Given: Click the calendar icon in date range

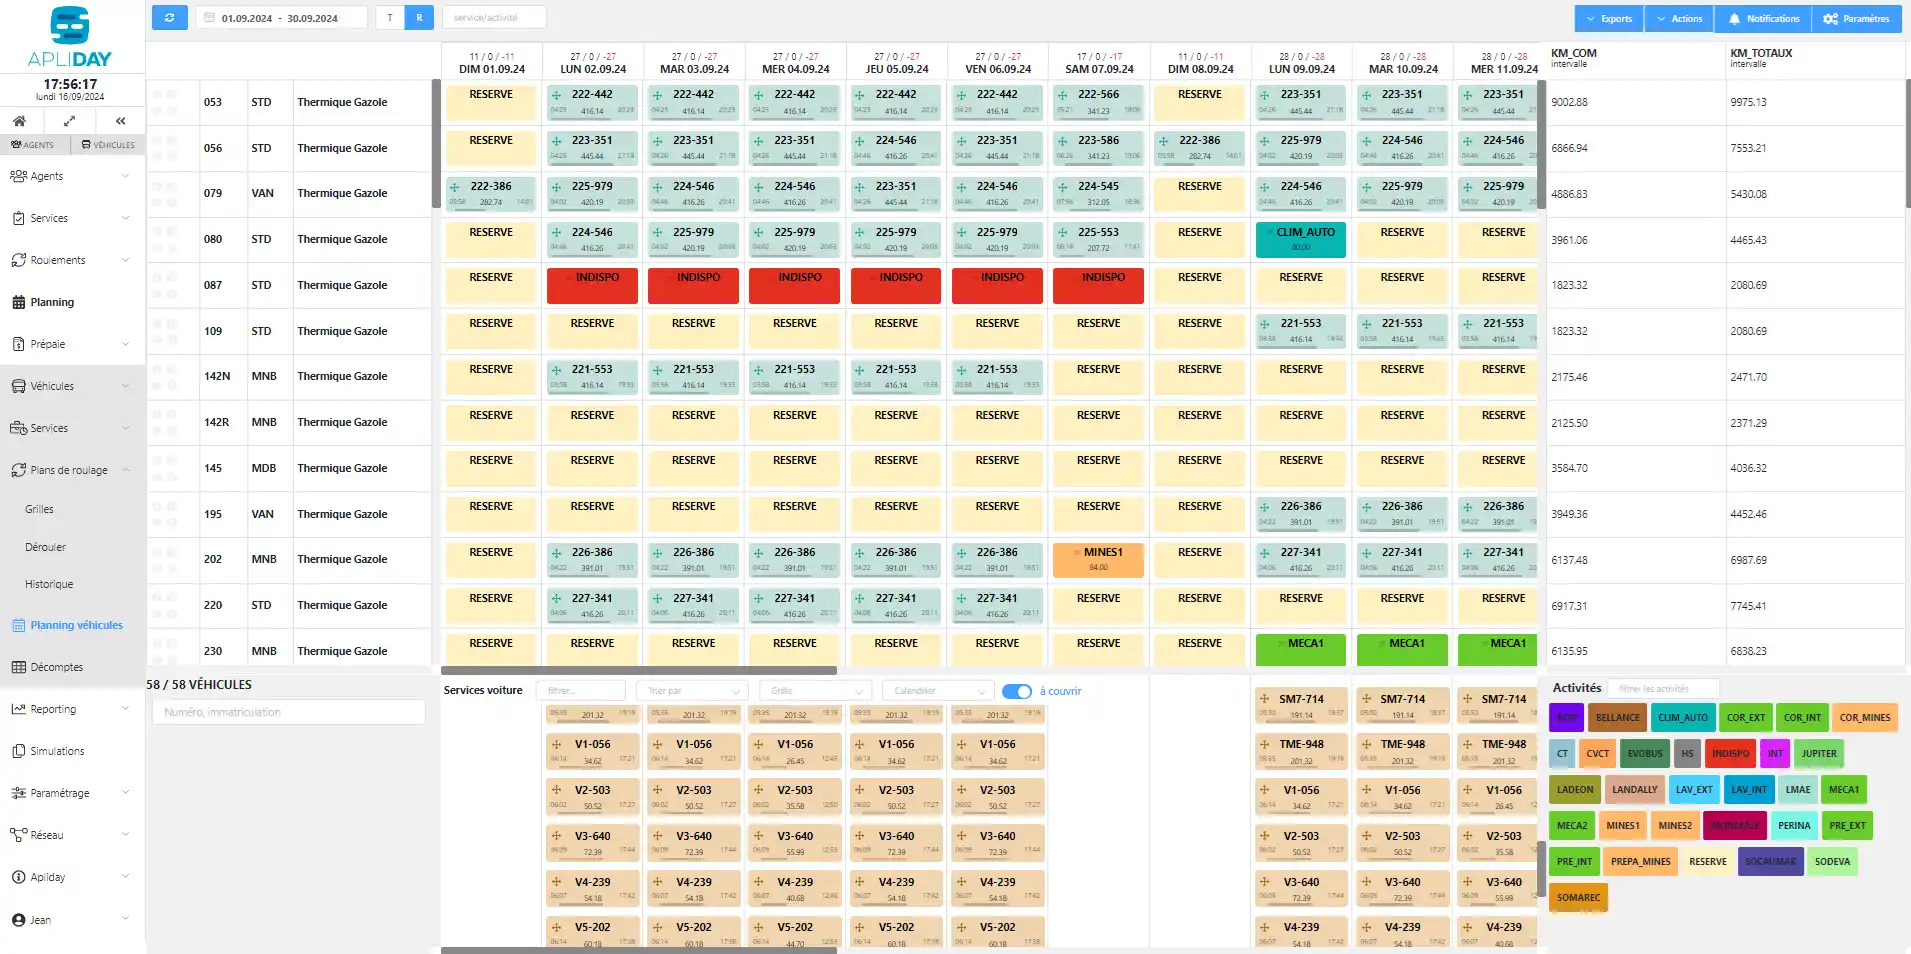Looking at the screenshot, I should point(209,18).
